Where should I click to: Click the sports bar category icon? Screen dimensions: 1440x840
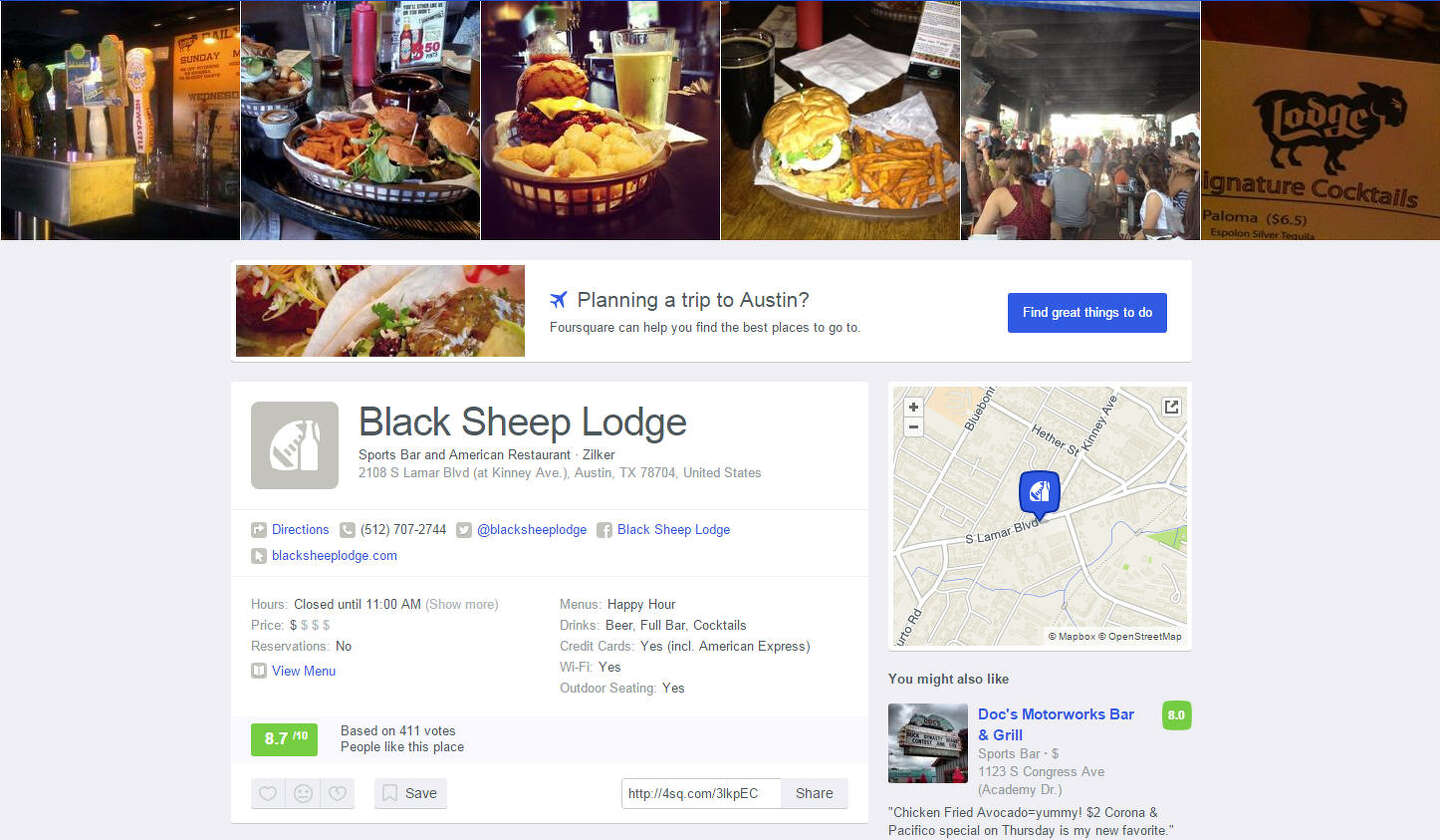point(295,445)
